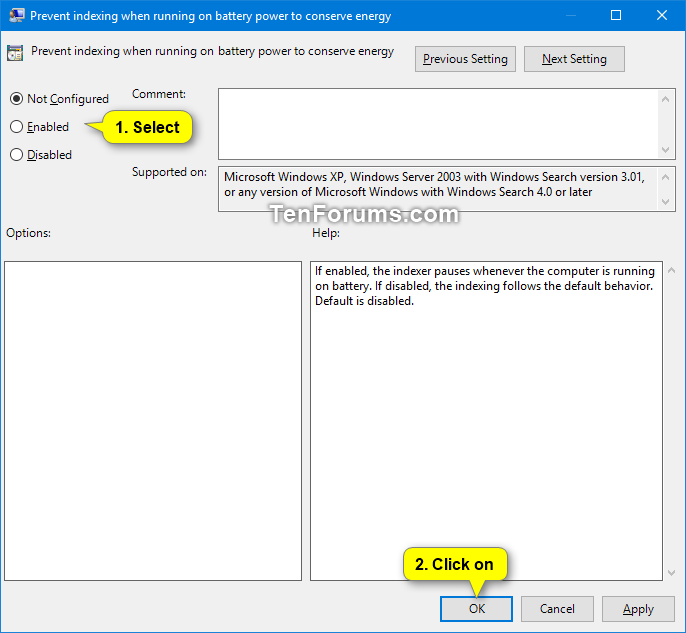Close the window with the X button

pyautogui.click(x=662, y=15)
